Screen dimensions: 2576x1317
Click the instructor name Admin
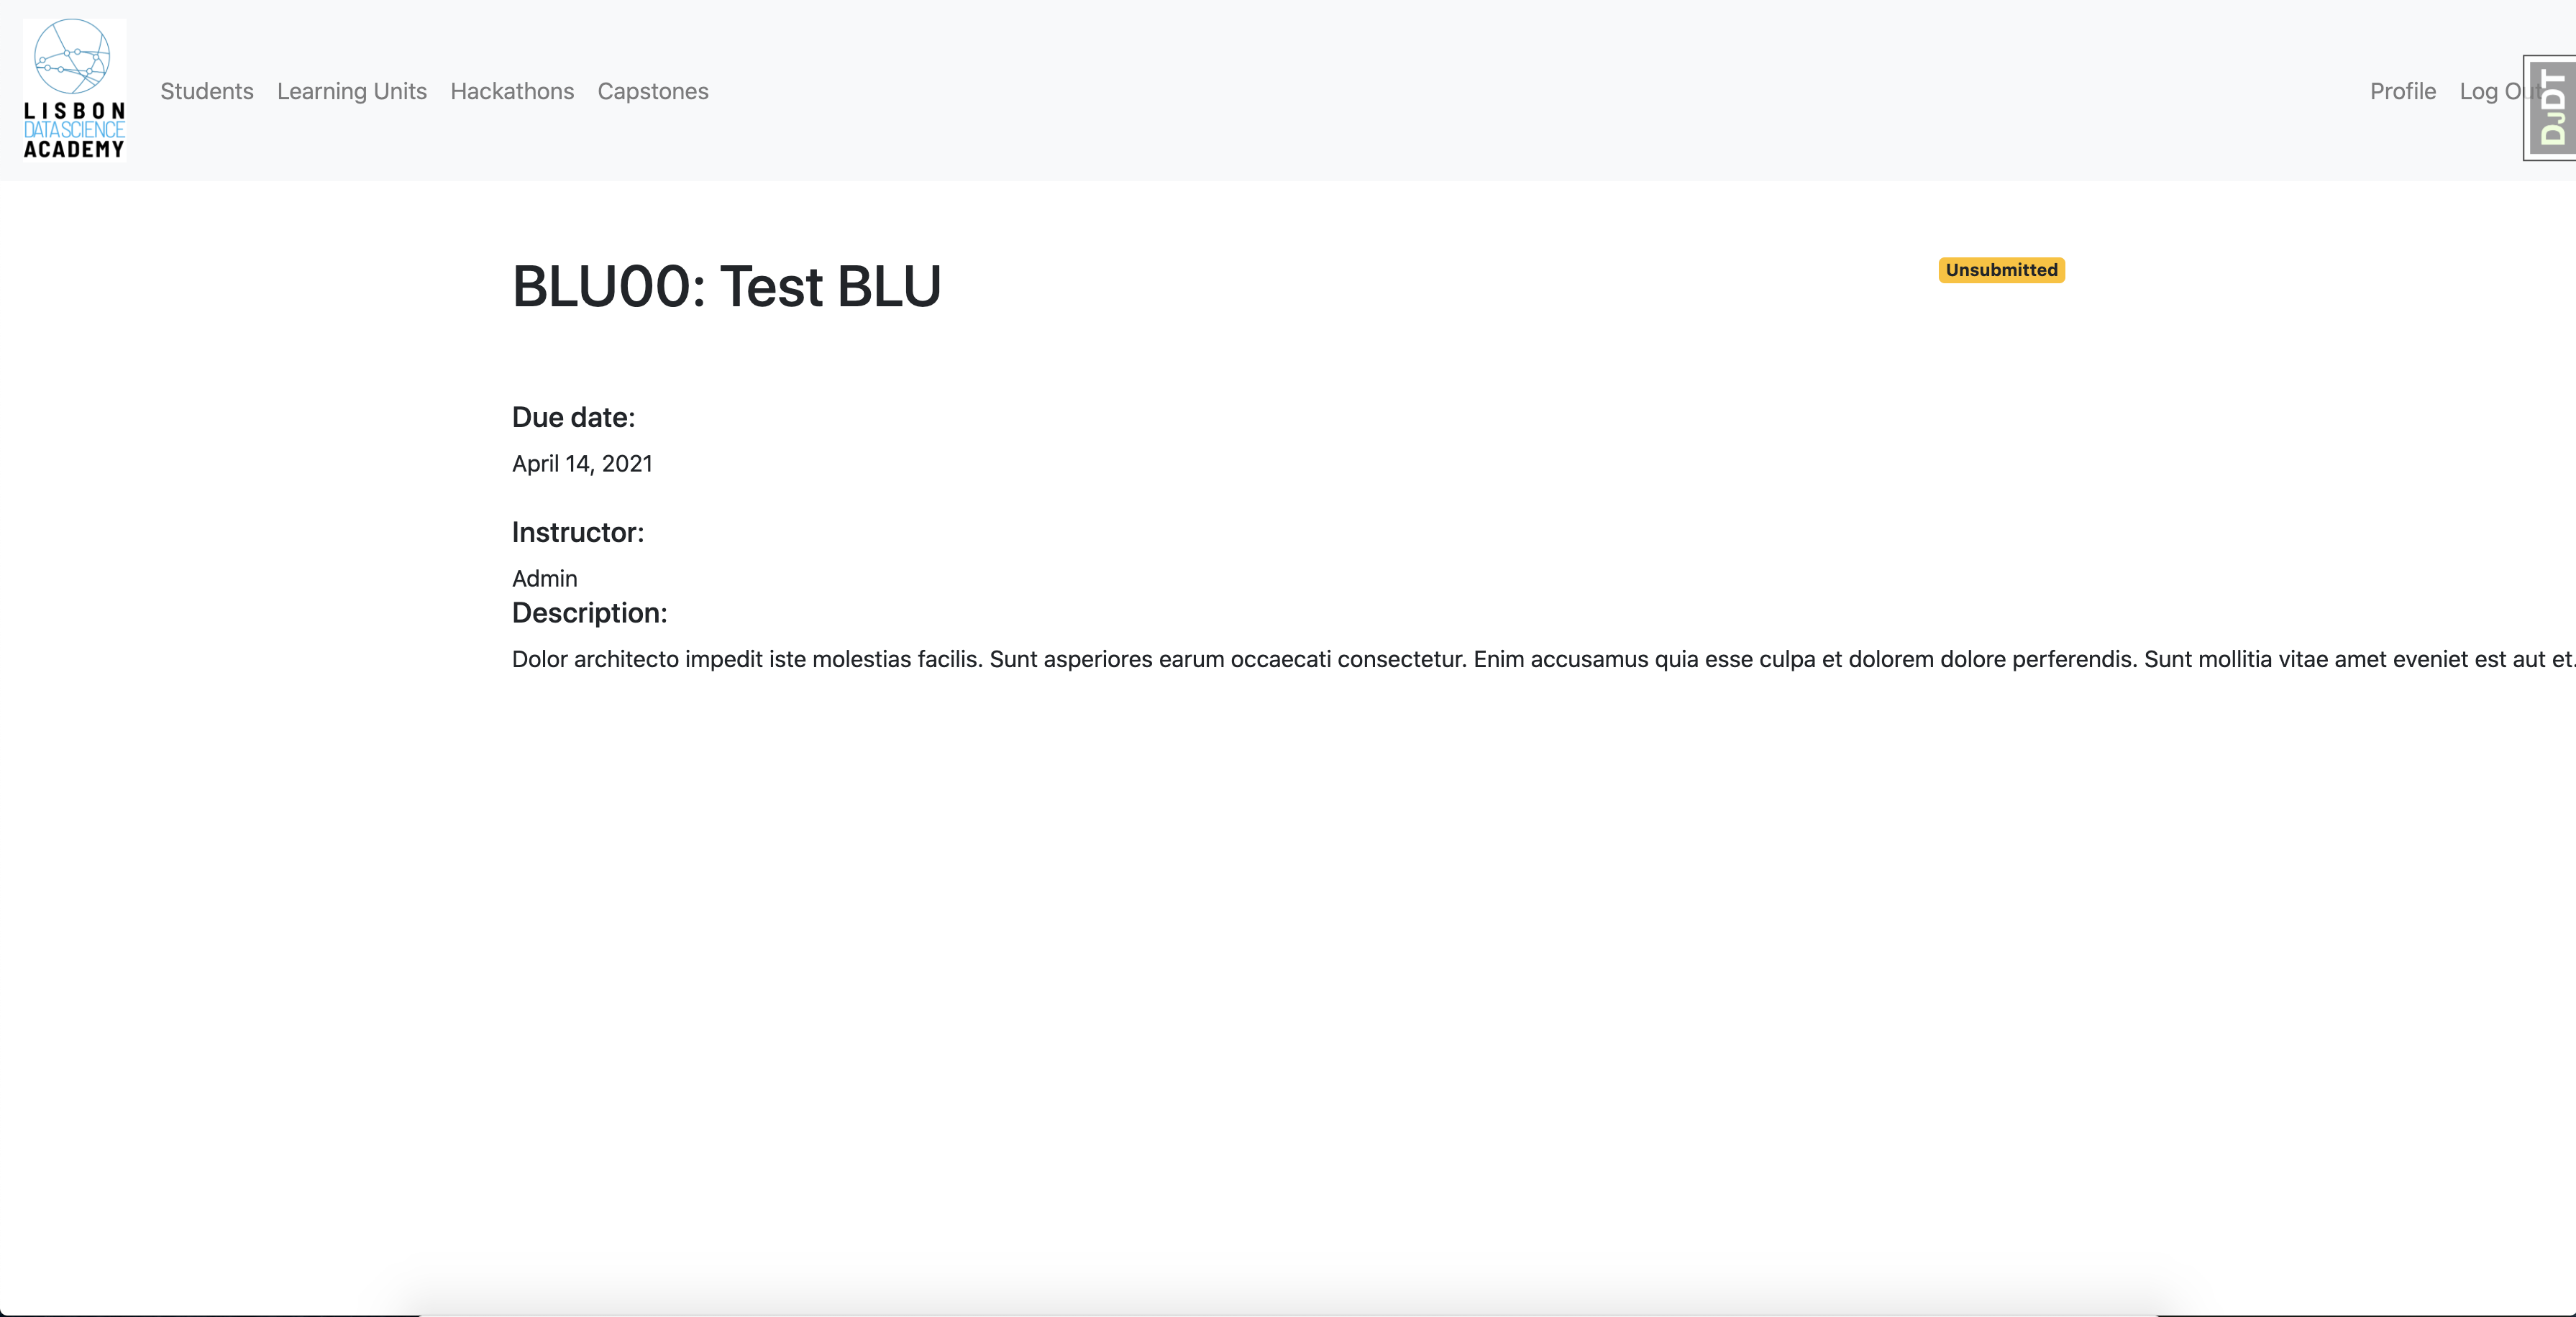tap(544, 578)
